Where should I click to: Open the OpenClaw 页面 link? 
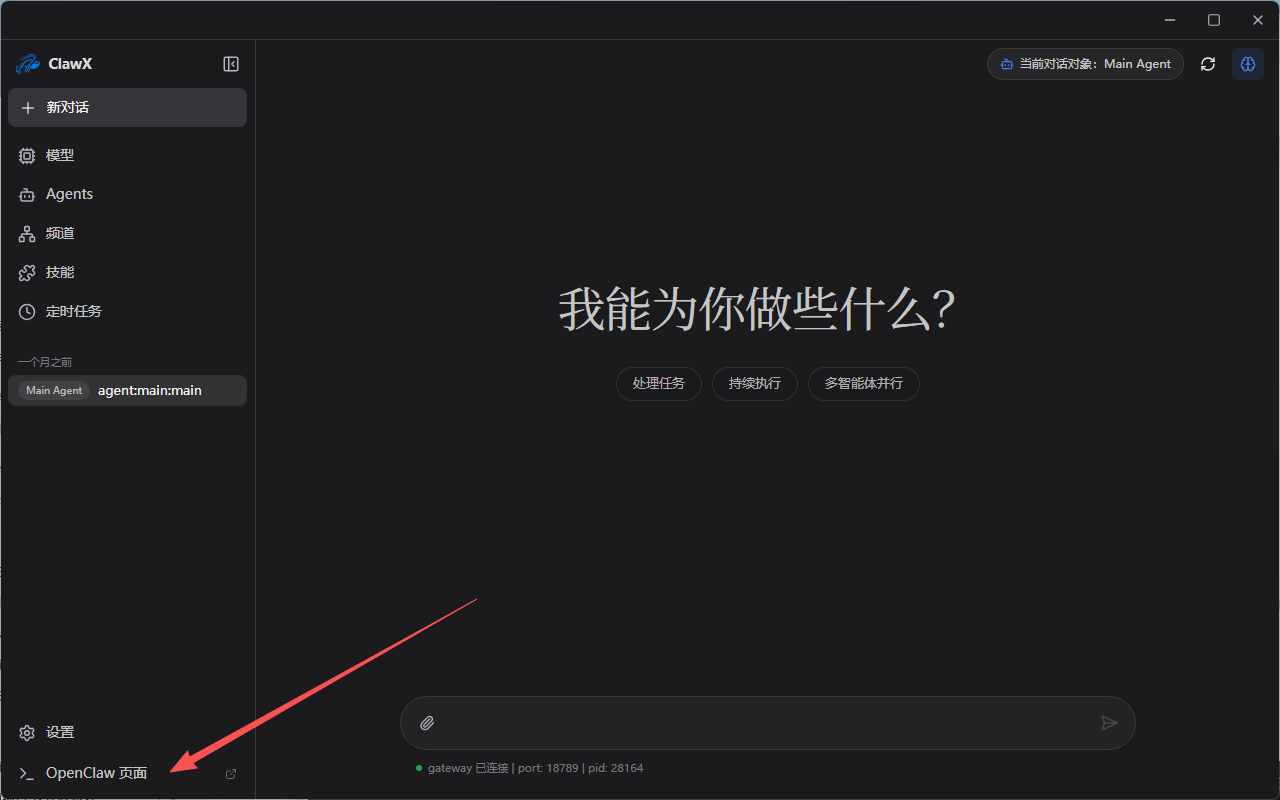96,773
